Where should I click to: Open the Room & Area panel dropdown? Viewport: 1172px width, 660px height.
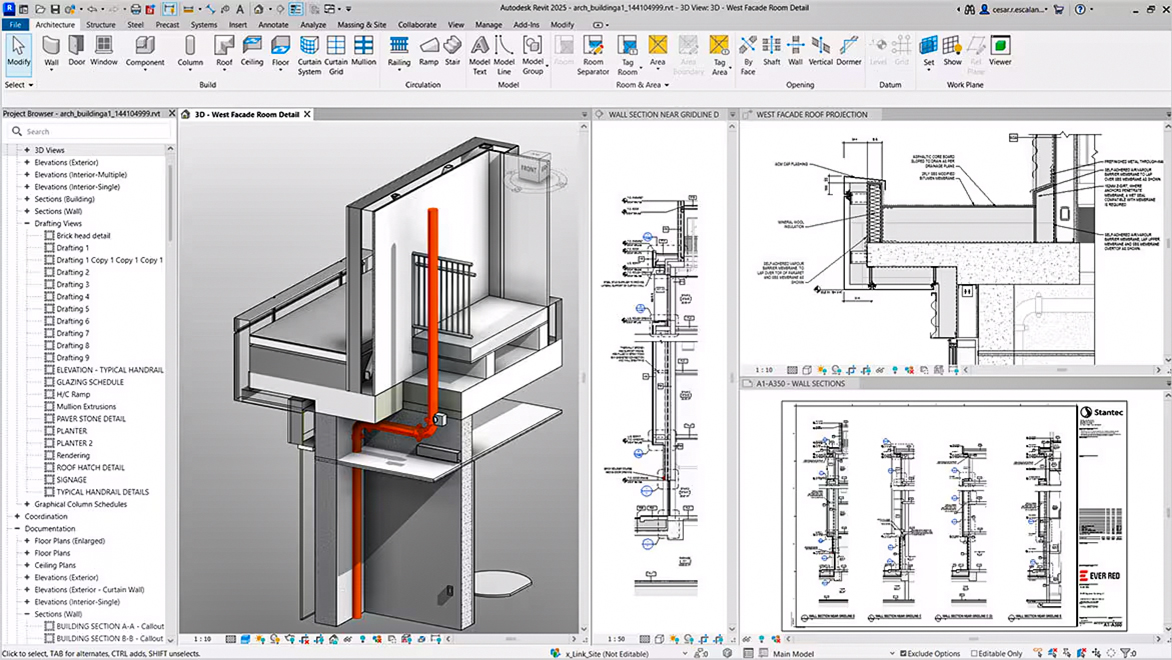click(x=642, y=84)
